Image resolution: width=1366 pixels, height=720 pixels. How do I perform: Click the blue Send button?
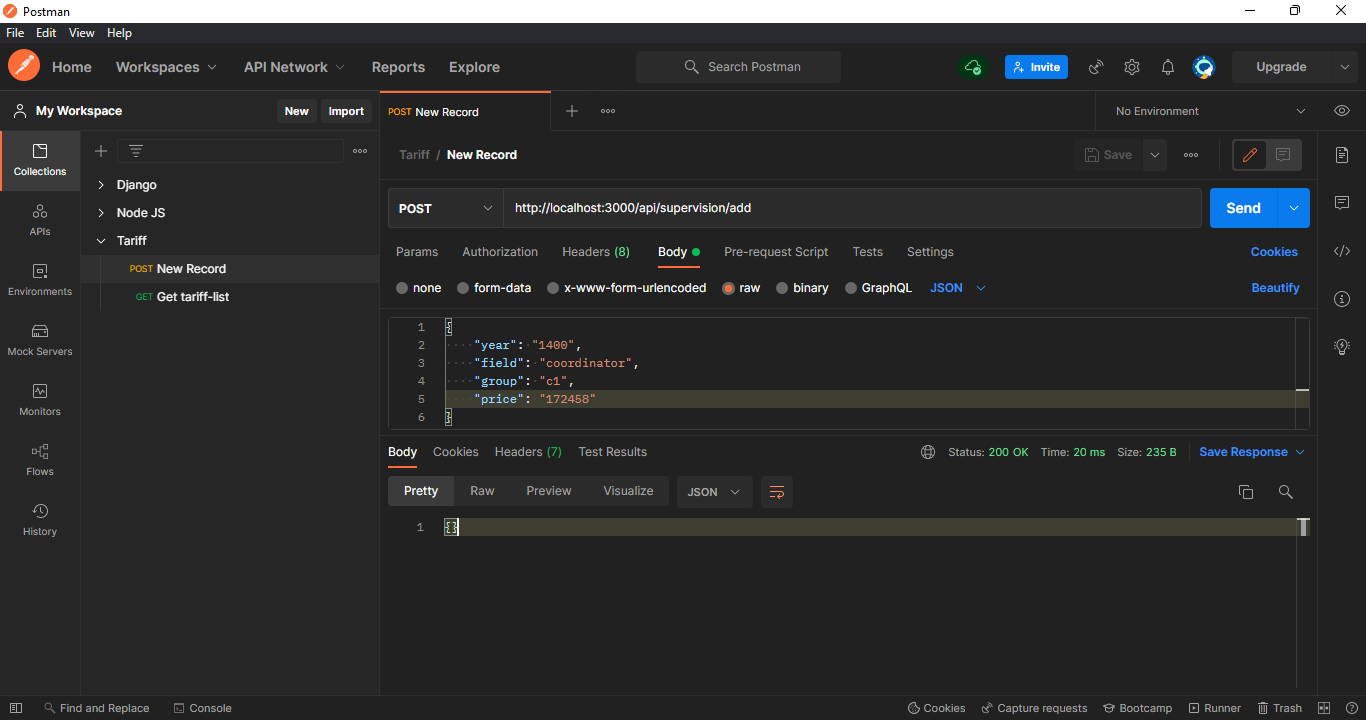pos(1243,208)
